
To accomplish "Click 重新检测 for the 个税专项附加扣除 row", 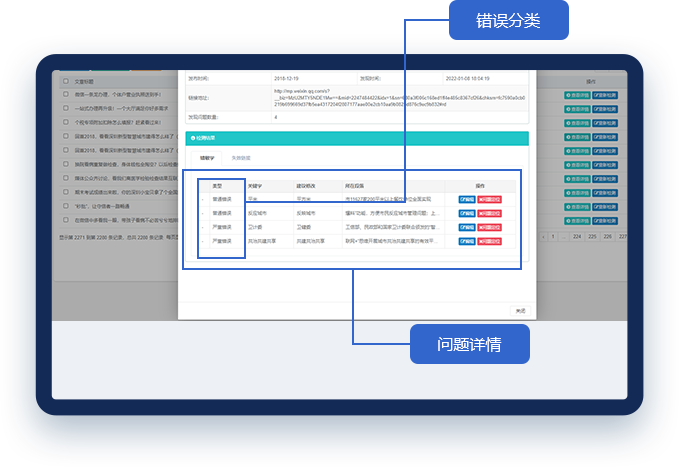I will [605, 123].
